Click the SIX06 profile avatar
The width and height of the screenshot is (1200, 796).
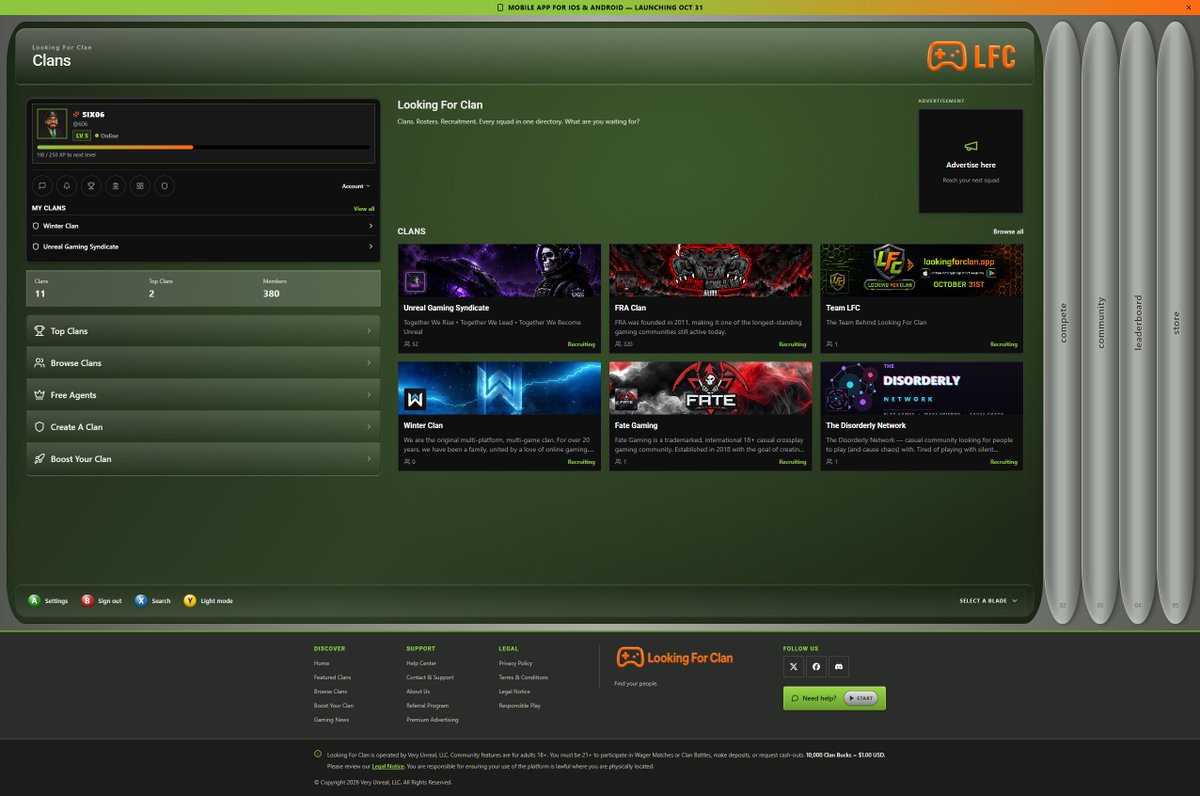52,124
